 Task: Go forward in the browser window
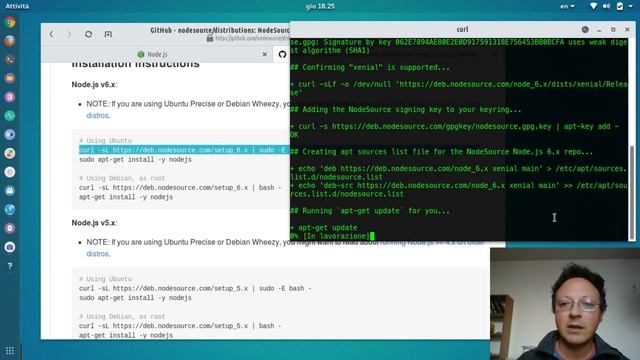click(69, 34)
